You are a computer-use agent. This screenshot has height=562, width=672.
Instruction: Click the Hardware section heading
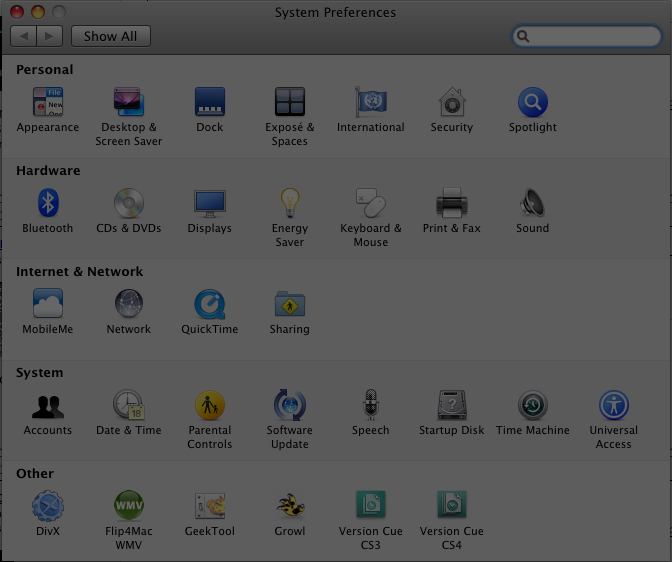(48, 171)
